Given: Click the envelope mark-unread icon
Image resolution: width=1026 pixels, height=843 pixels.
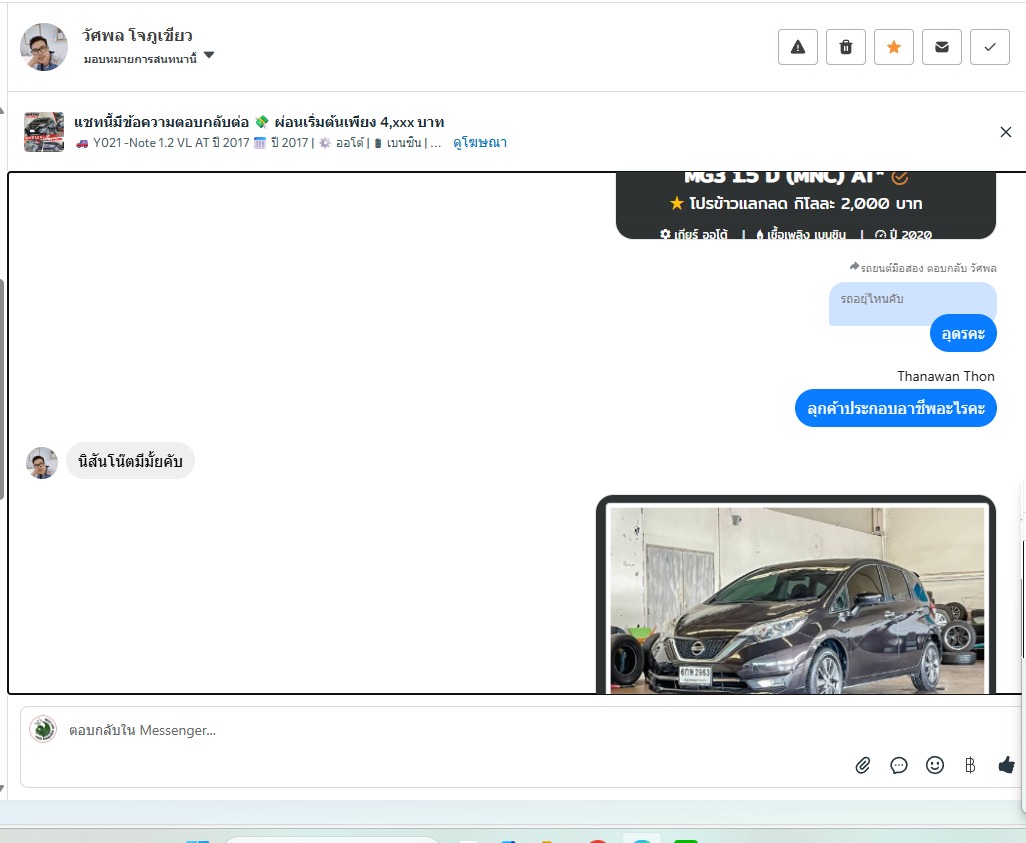Looking at the screenshot, I should 942,47.
